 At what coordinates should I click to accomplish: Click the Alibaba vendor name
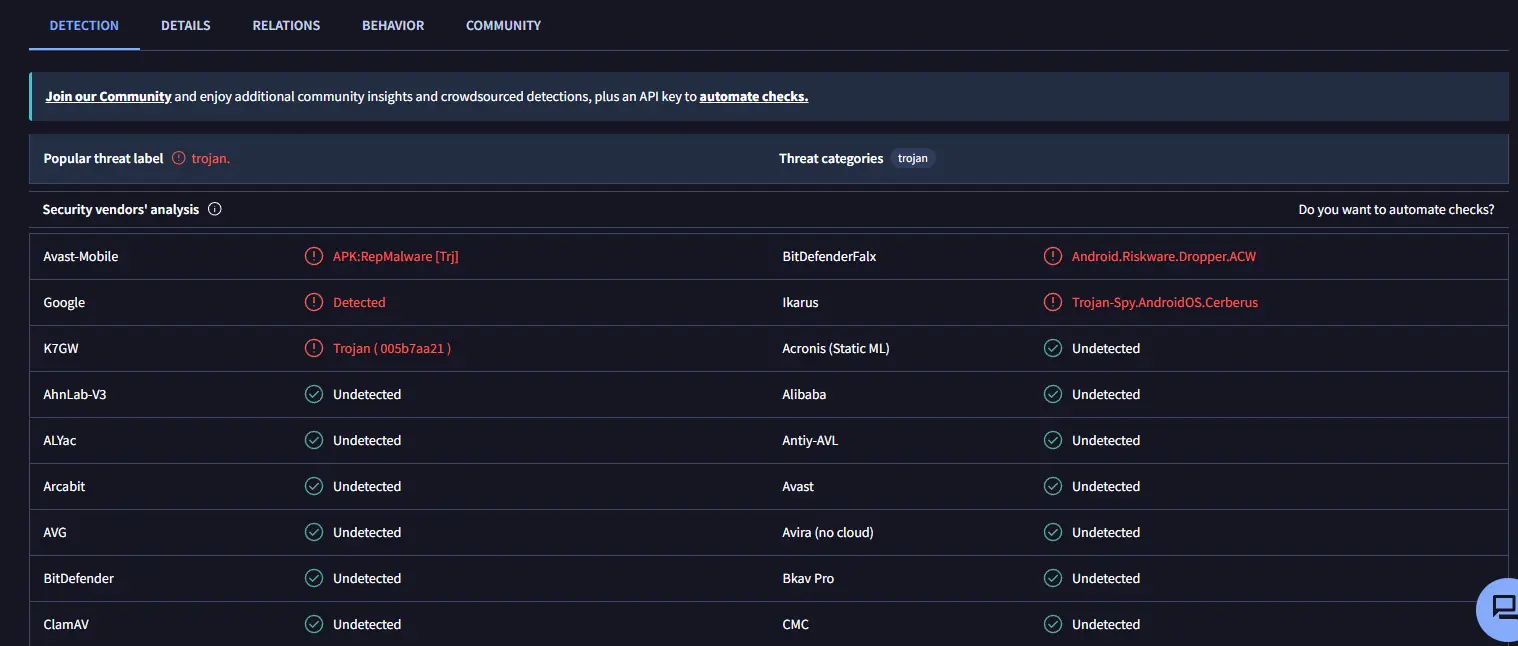point(804,394)
